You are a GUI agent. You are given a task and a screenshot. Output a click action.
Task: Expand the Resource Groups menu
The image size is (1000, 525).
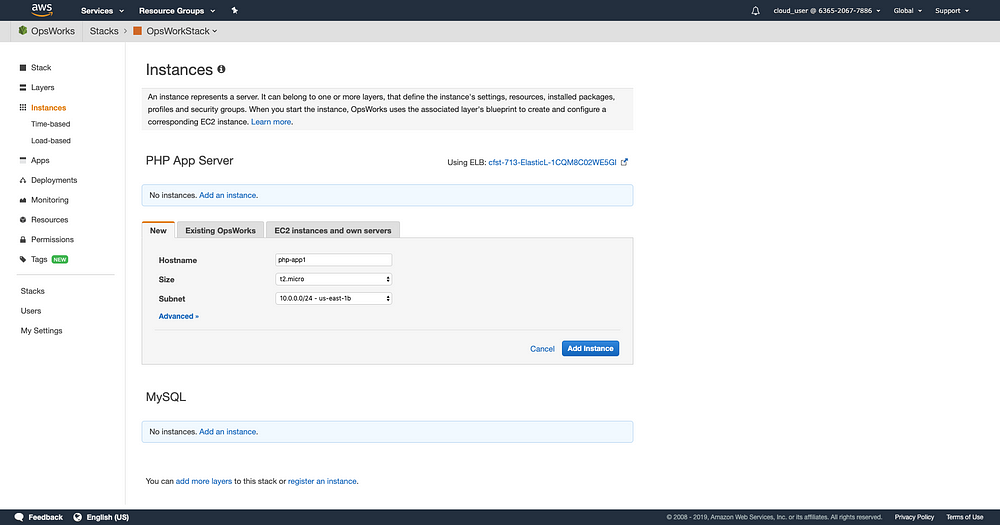177,11
